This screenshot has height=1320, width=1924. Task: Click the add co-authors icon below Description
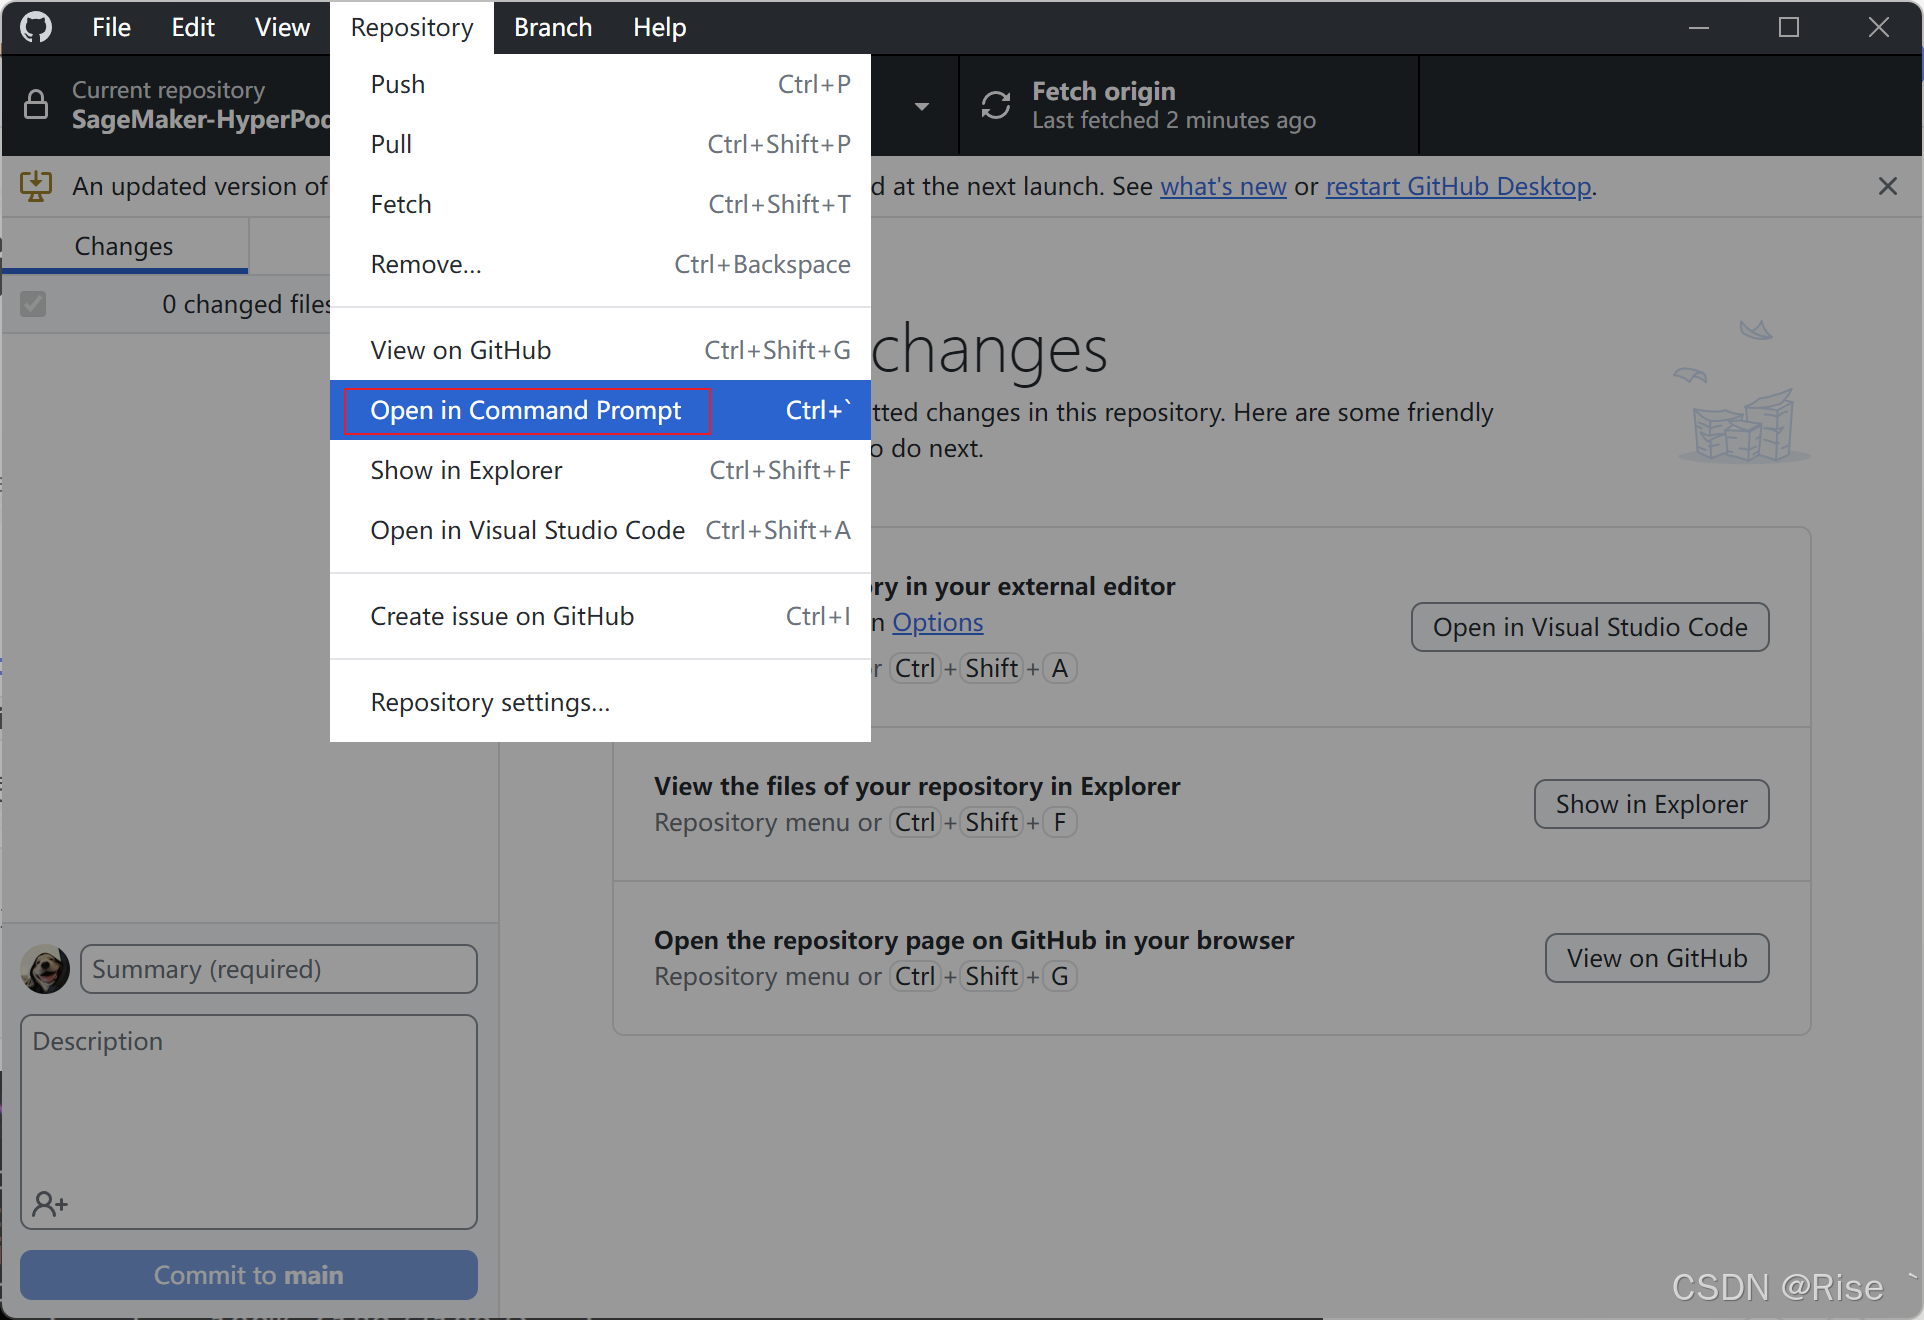(50, 1203)
